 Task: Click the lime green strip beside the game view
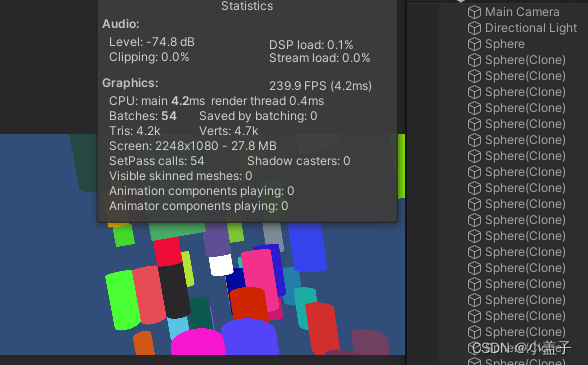click(401, 166)
